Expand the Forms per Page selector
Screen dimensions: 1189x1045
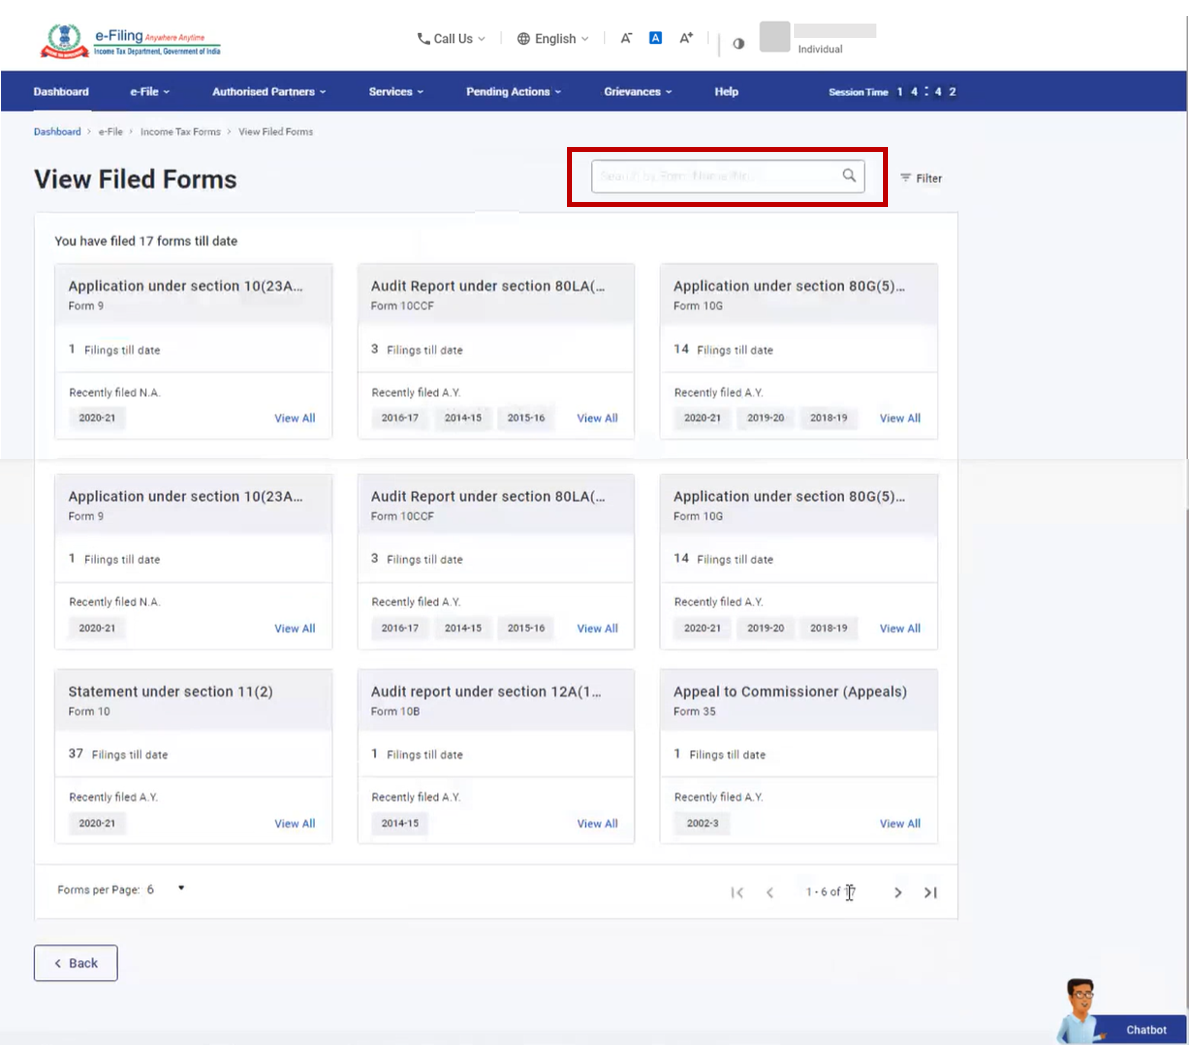(180, 888)
